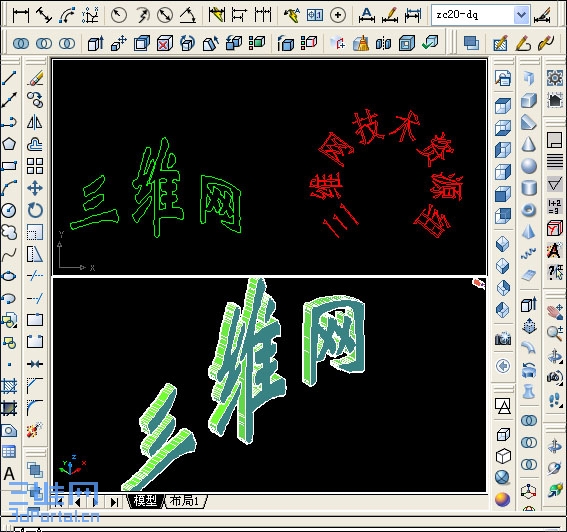Click the Dimension Text Edit icon

pyautogui.click(x=390, y=15)
